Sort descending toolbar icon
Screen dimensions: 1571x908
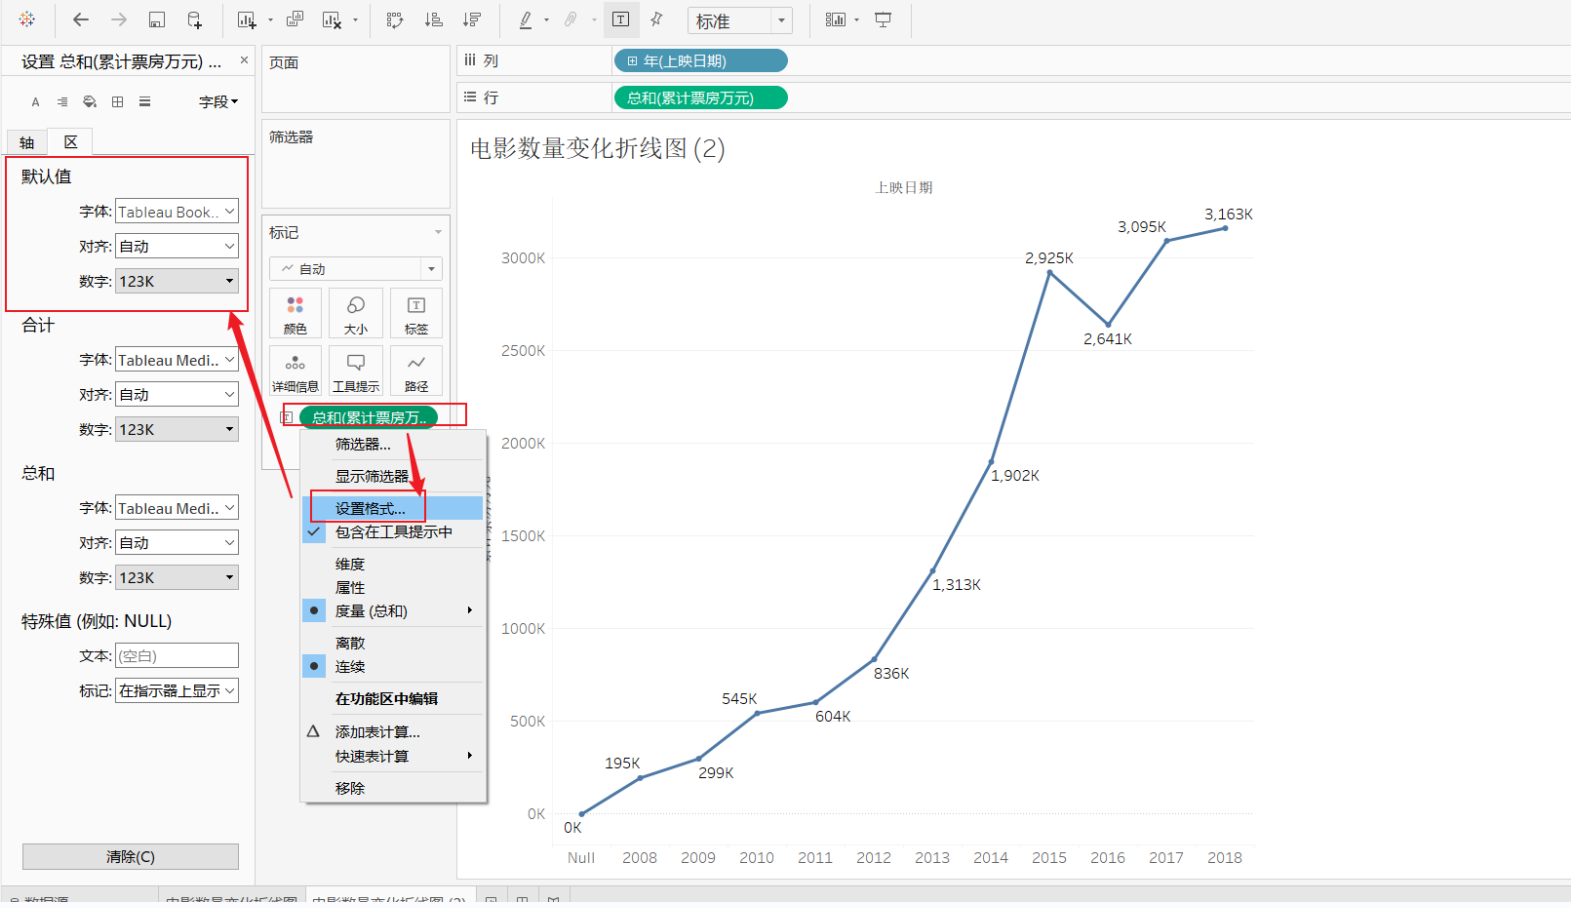click(472, 19)
